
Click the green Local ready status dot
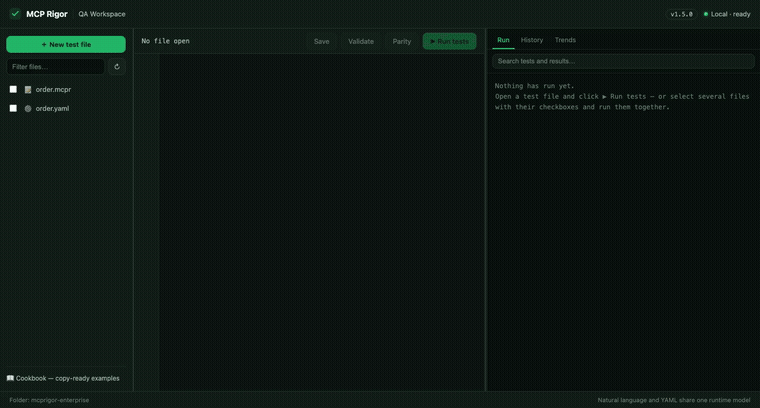click(706, 14)
